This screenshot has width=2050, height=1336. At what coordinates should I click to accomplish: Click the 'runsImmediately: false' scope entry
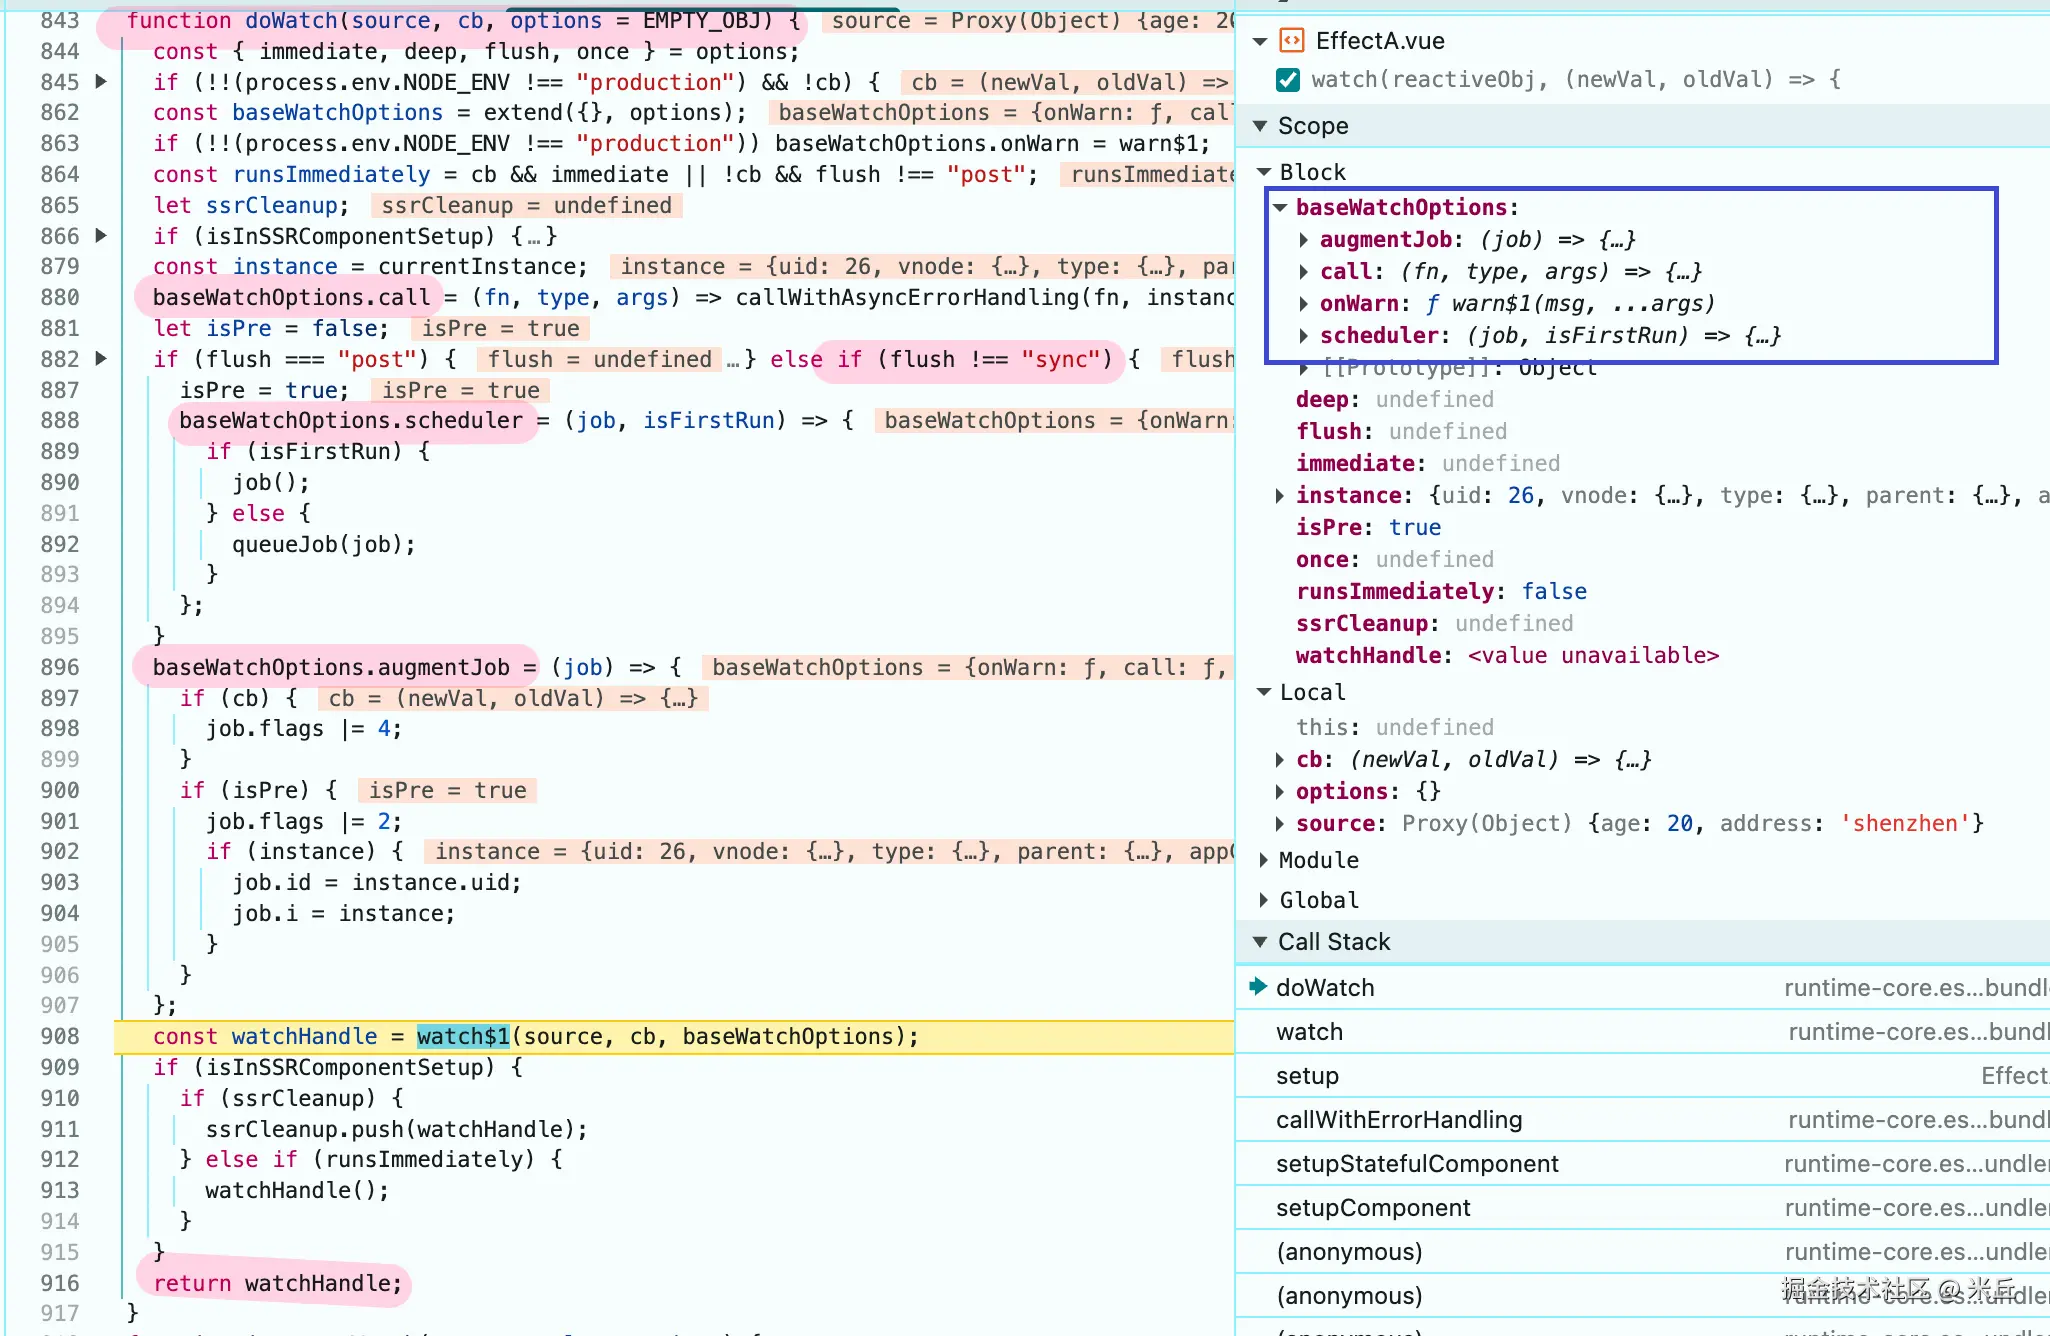(x=1441, y=592)
